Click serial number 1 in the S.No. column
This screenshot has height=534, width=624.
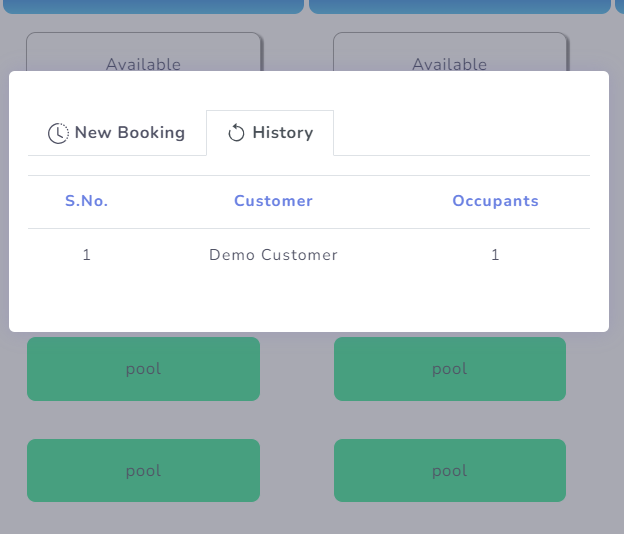87,255
